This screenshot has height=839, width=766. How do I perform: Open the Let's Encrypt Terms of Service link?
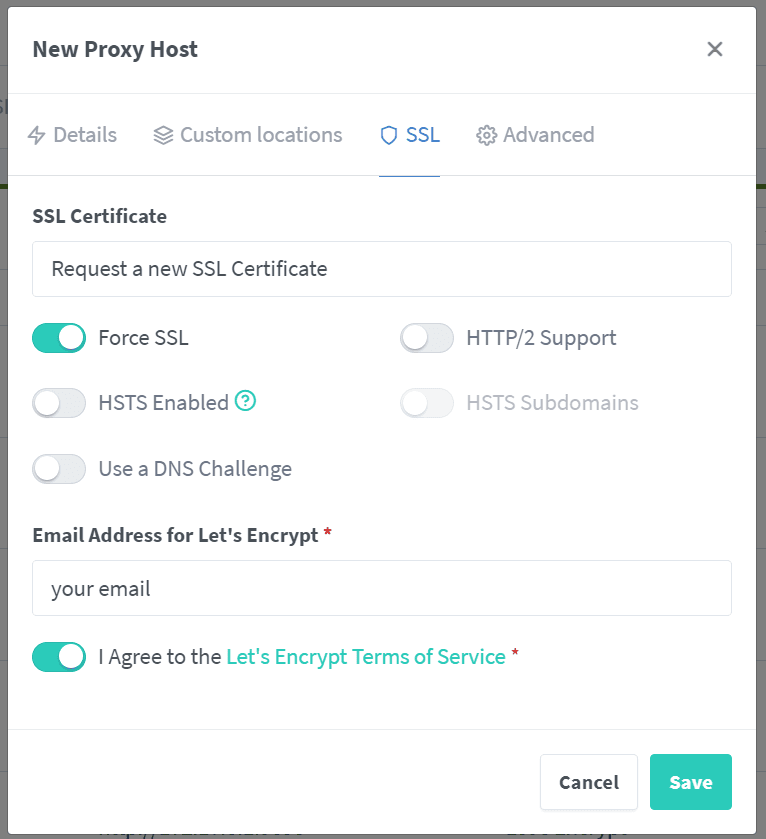(x=365, y=656)
